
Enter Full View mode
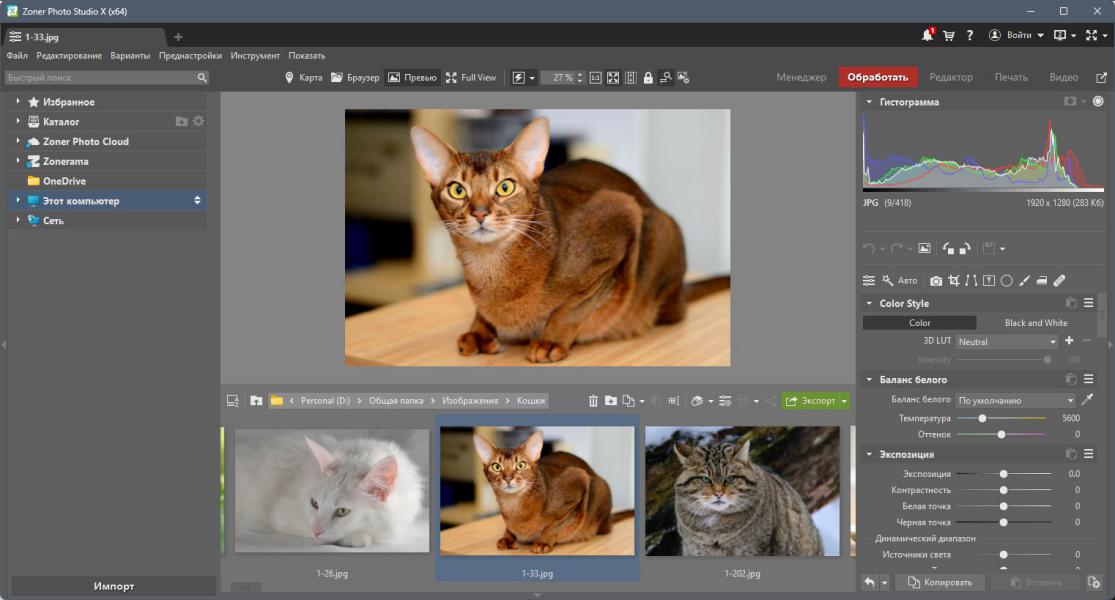click(x=471, y=77)
